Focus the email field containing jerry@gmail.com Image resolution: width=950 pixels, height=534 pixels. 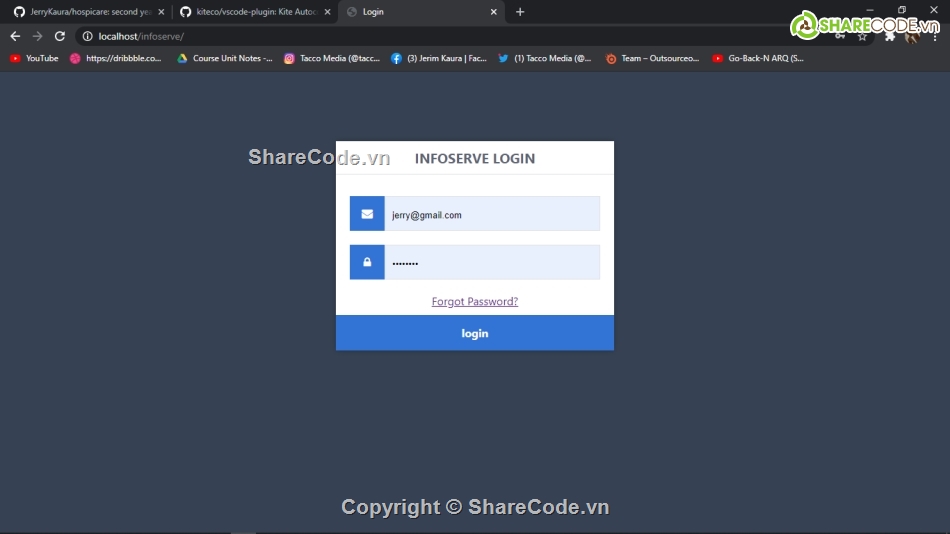coord(492,213)
